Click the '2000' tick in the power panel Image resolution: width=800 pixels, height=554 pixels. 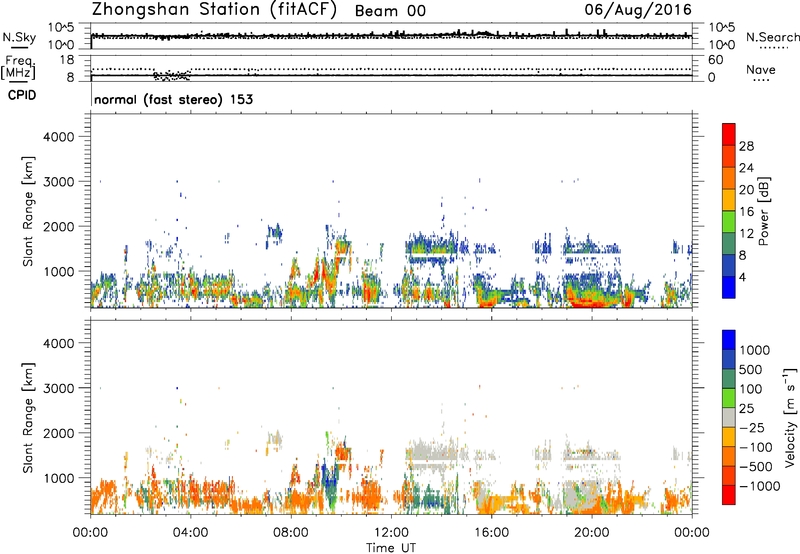coord(58,226)
